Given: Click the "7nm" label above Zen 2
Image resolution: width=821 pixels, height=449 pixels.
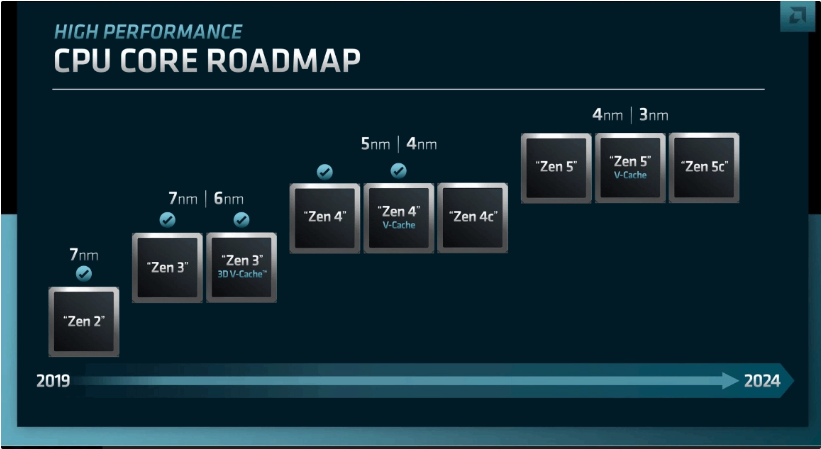Looking at the screenshot, I should [x=84, y=255].
